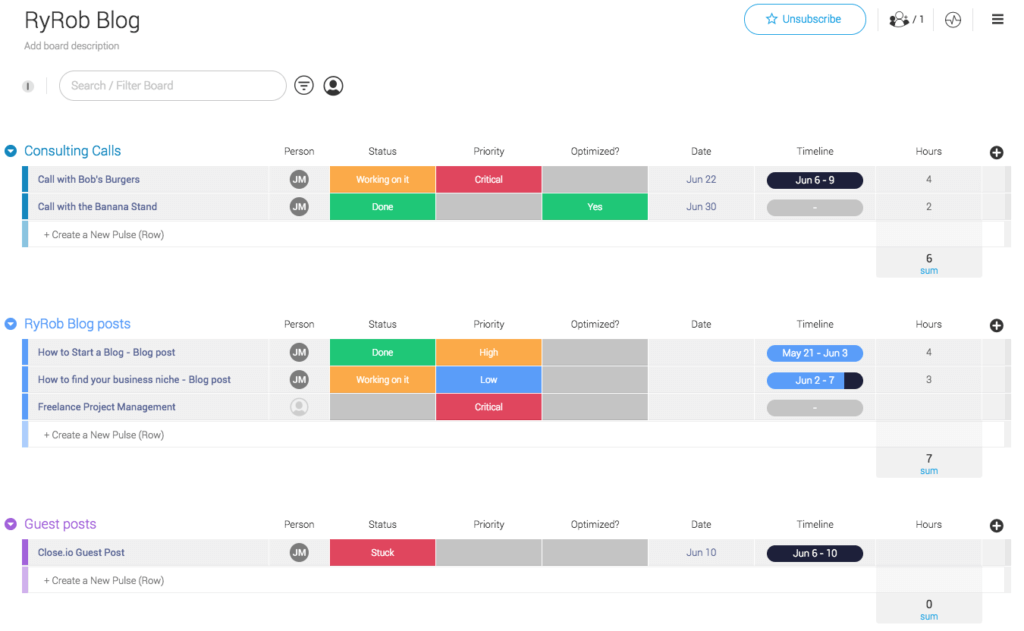
Task: Click empty person avatar on Freelance Project Management
Action: click(x=298, y=406)
